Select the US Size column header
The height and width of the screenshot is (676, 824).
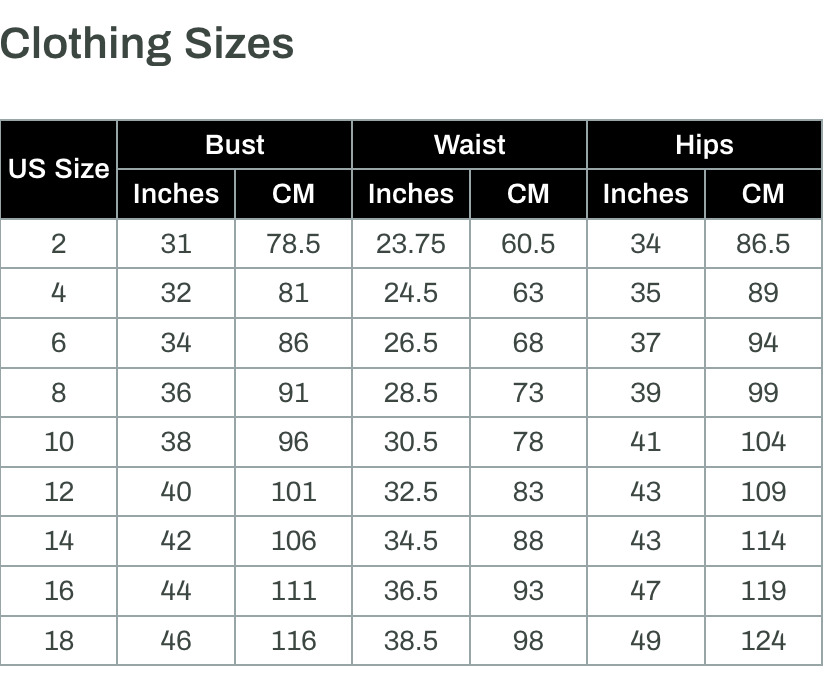(x=58, y=169)
